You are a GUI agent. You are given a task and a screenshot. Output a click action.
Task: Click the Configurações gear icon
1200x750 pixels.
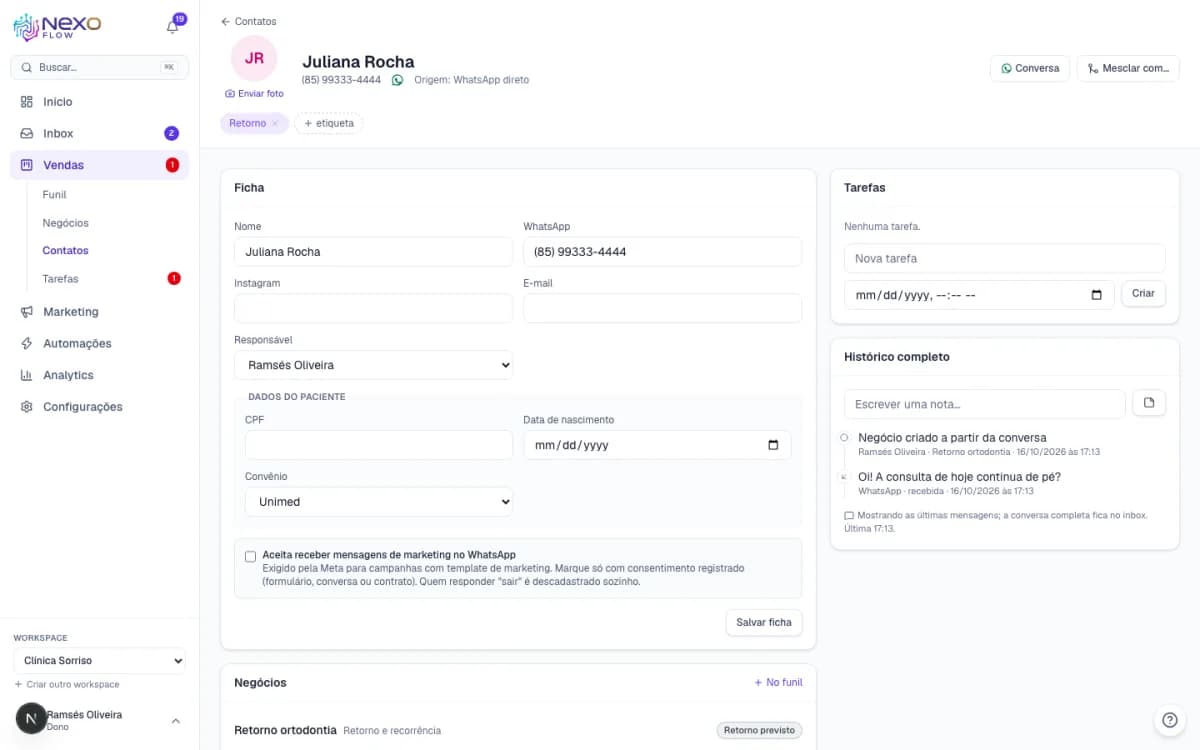click(27, 407)
